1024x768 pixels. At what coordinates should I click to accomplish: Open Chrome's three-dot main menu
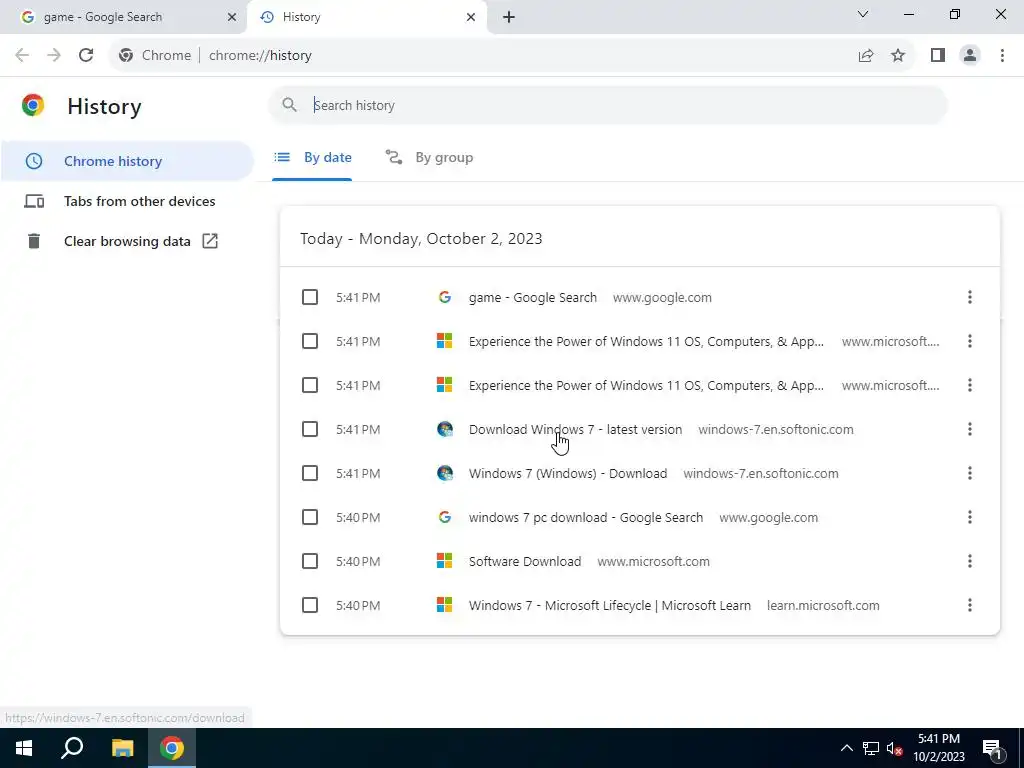(x=1002, y=56)
